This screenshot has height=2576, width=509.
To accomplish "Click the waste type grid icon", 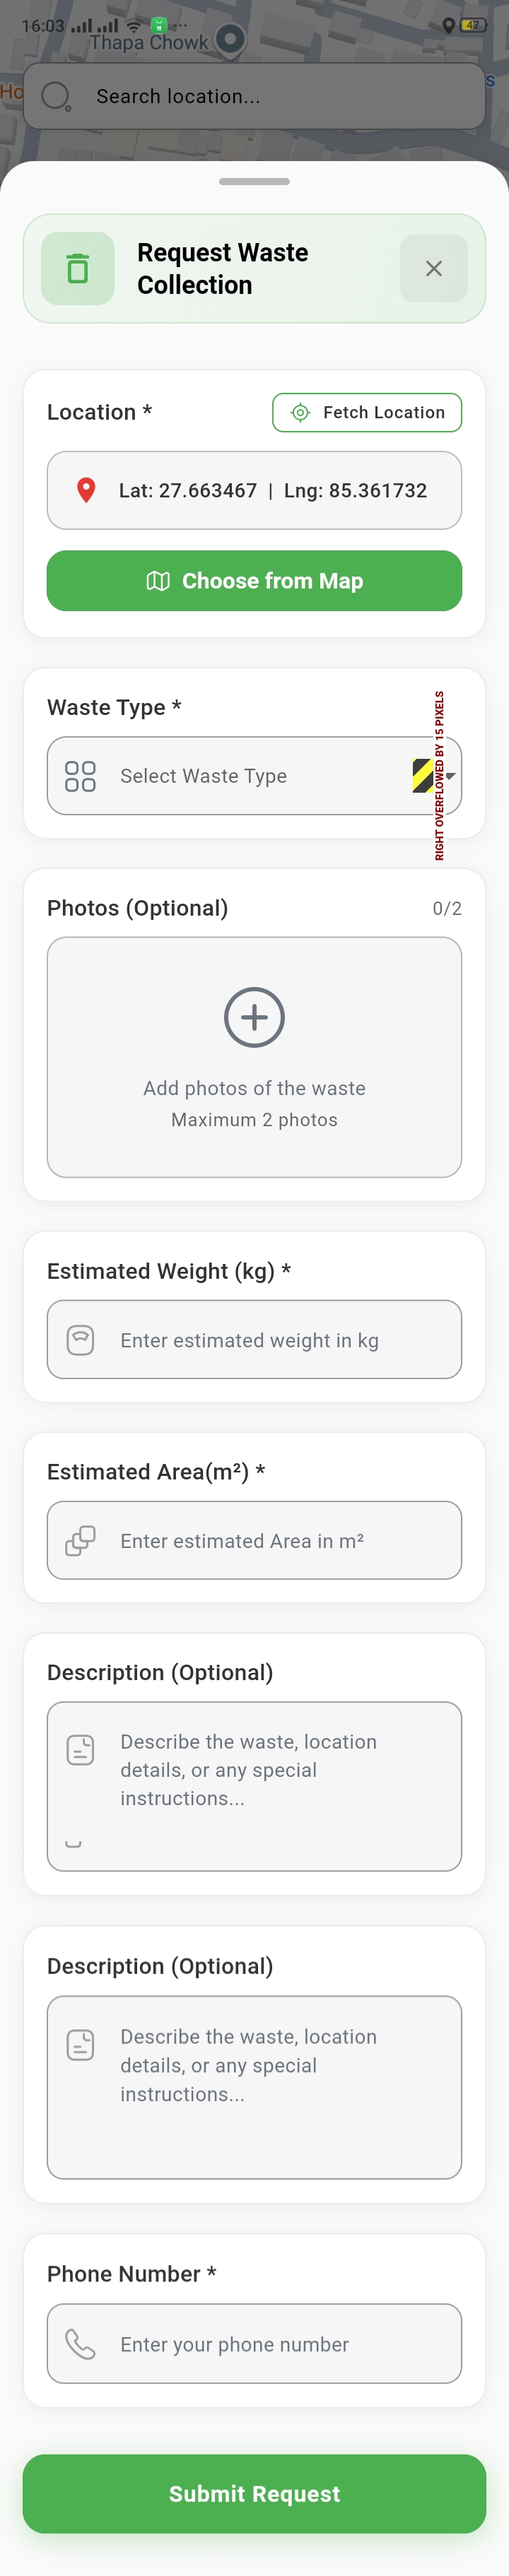I will coord(80,776).
